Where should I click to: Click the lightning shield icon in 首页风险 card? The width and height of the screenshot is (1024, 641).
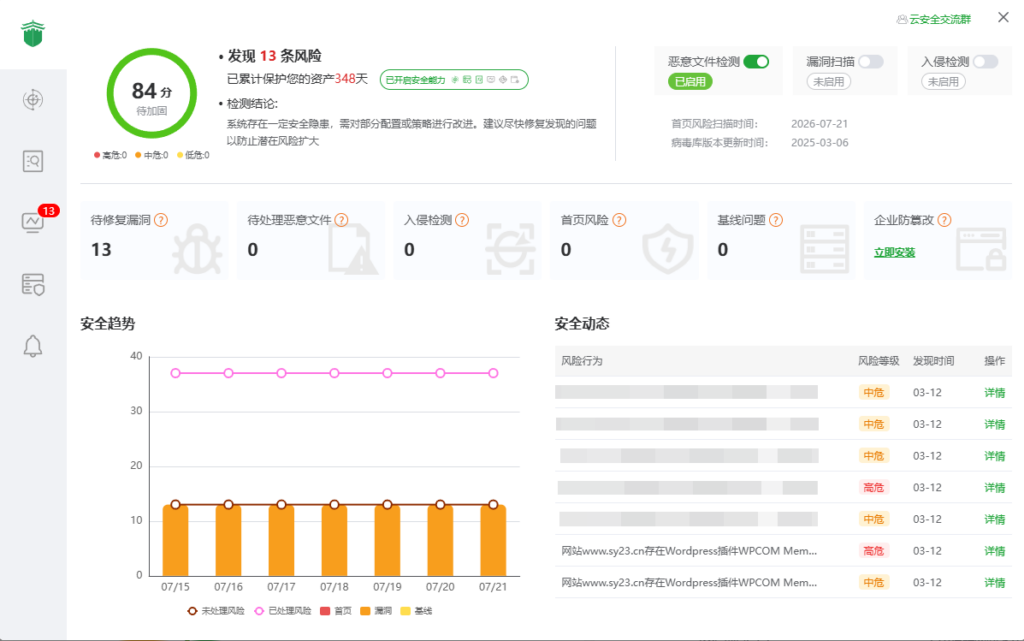point(667,249)
